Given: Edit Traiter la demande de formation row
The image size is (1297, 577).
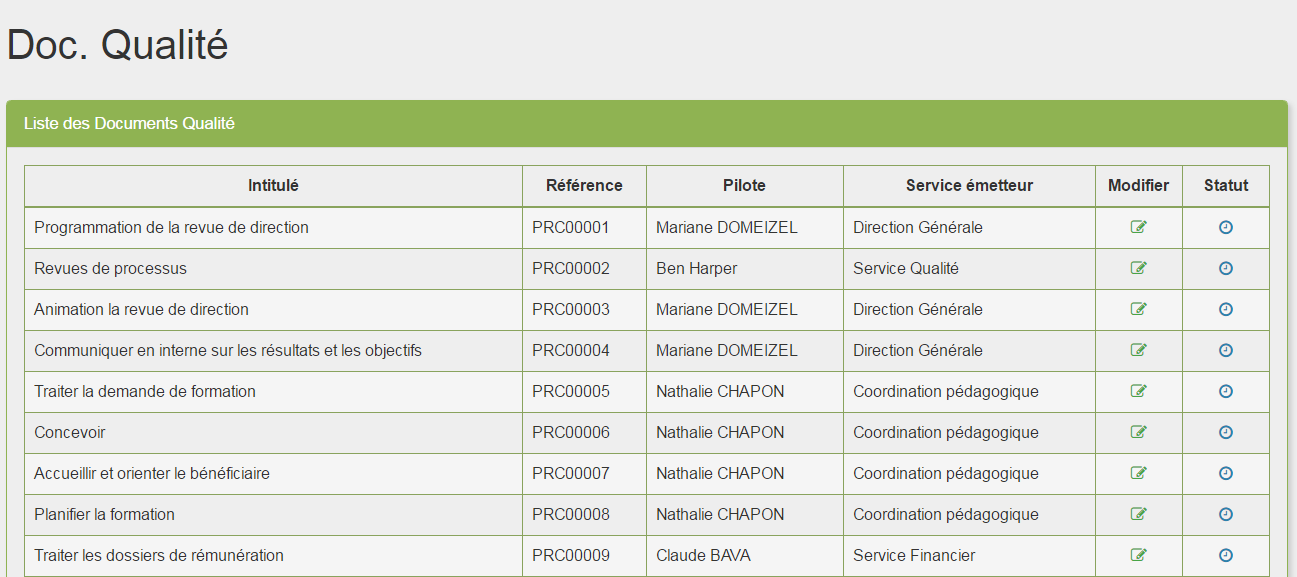Looking at the screenshot, I should click(x=1138, y=391).
